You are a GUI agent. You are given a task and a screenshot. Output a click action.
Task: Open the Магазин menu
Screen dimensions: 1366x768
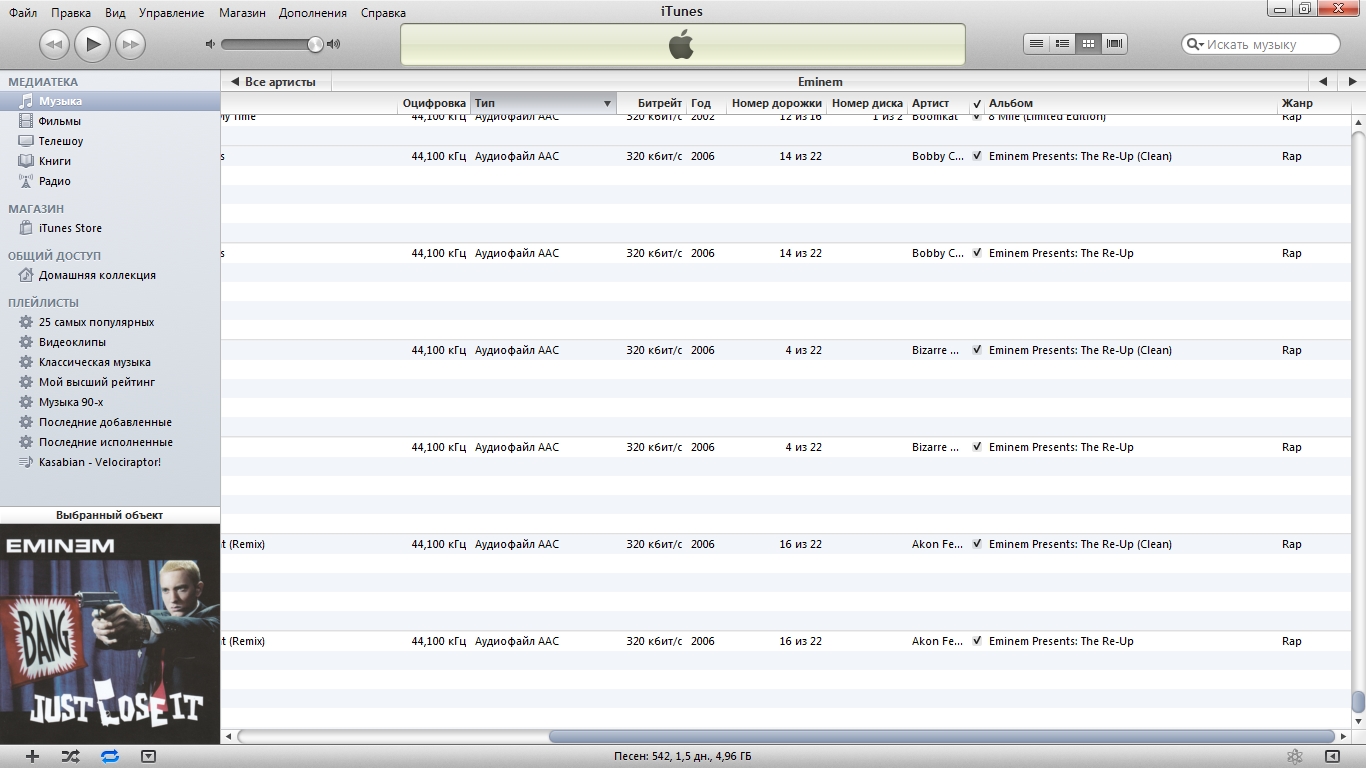[241, 13]
